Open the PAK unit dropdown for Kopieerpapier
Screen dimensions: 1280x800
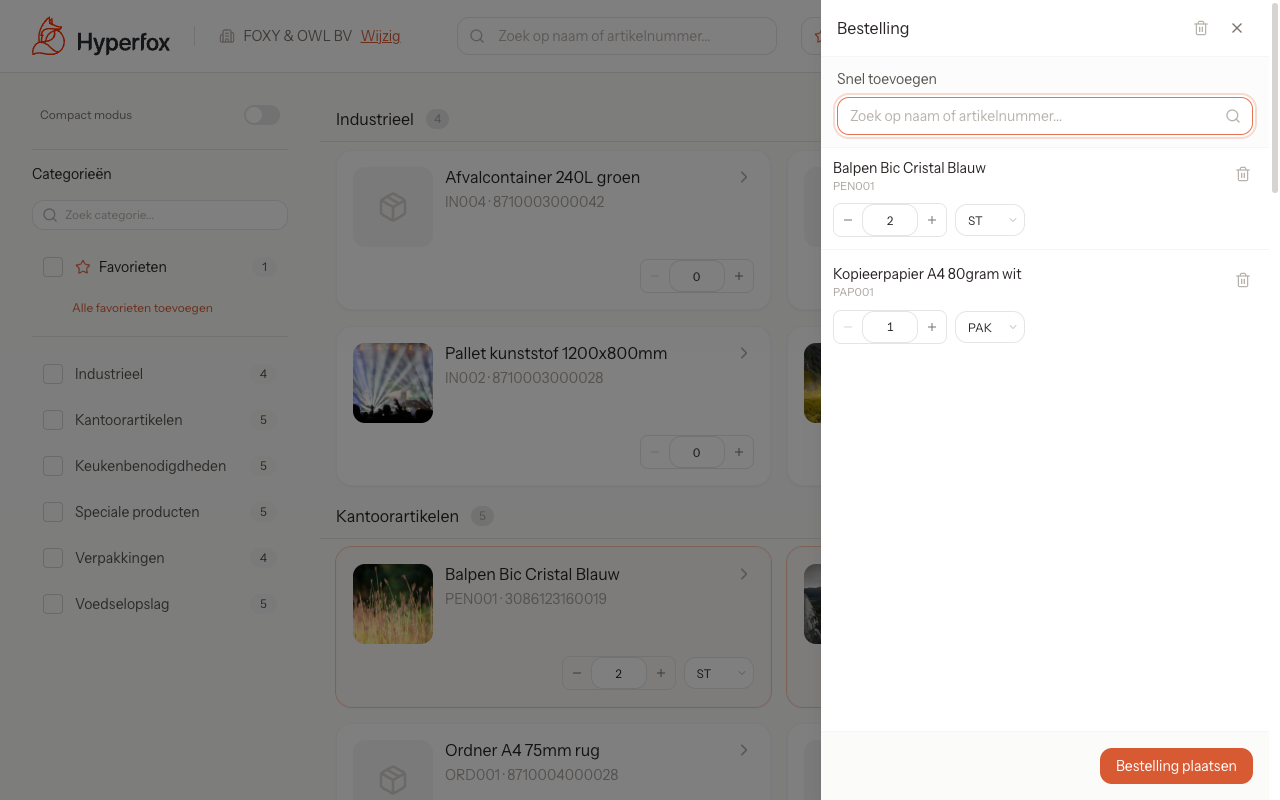(x=989, y=327)
